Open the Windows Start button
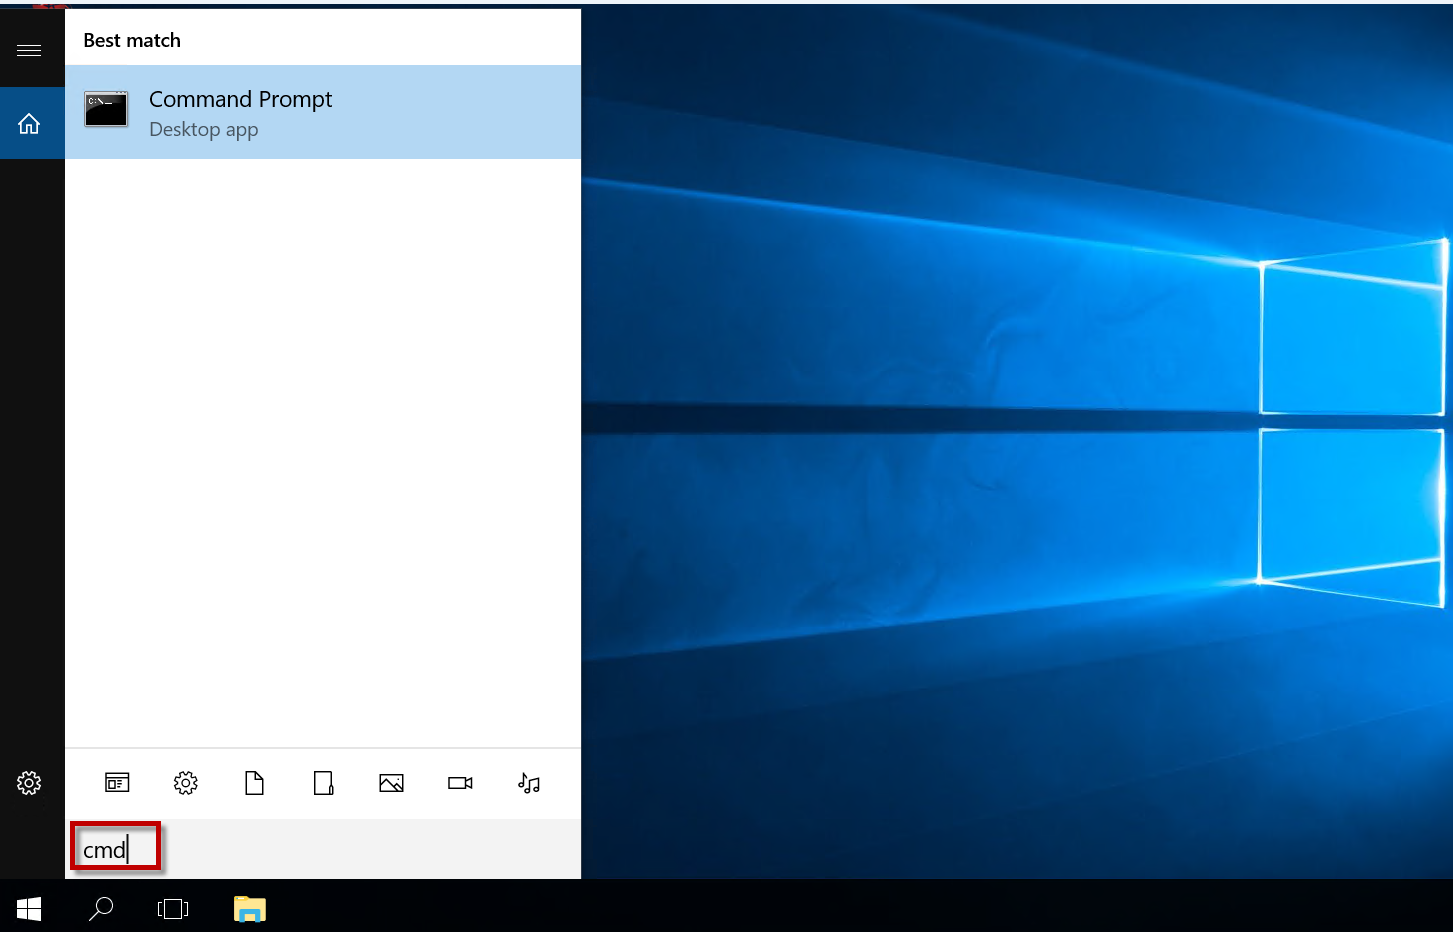The width and height of the screenshot is (1453, 932). point(29,908)
